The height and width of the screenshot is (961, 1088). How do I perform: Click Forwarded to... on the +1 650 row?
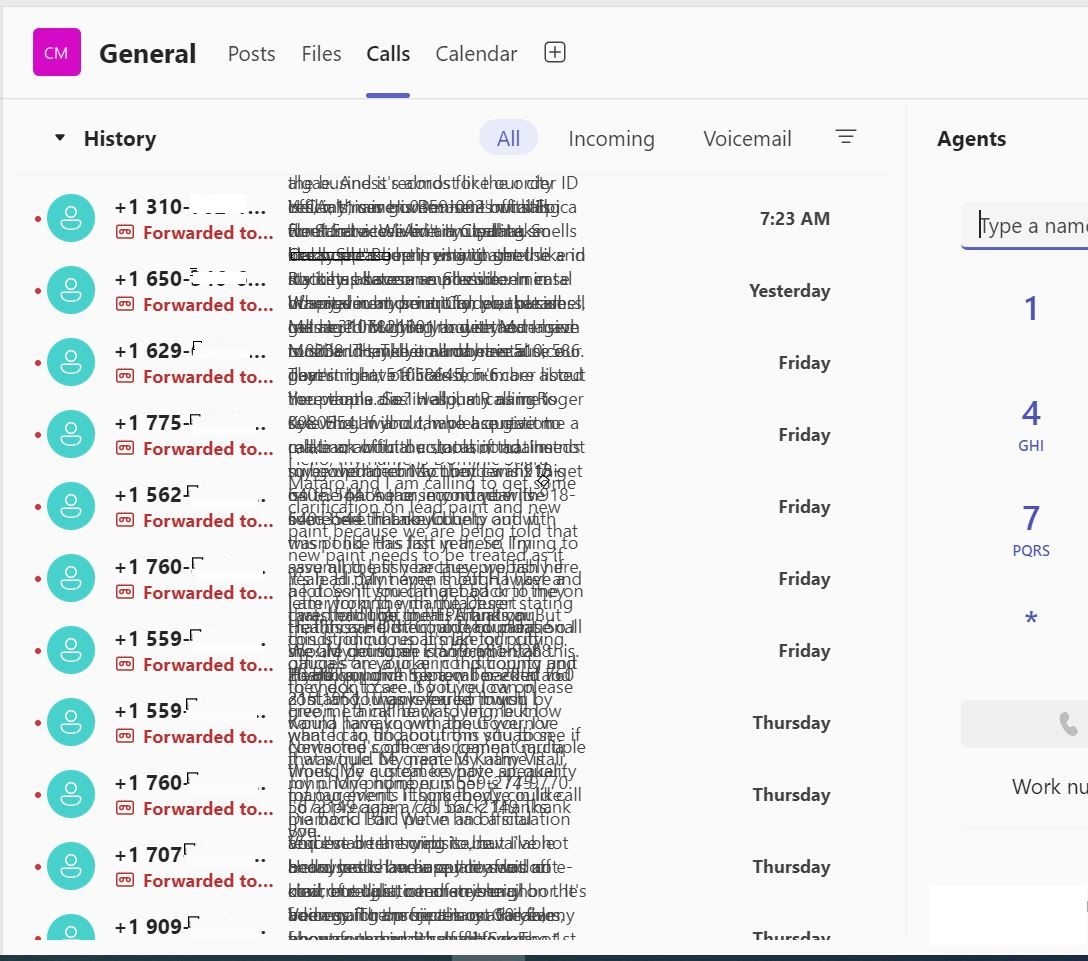coord(208,305)
